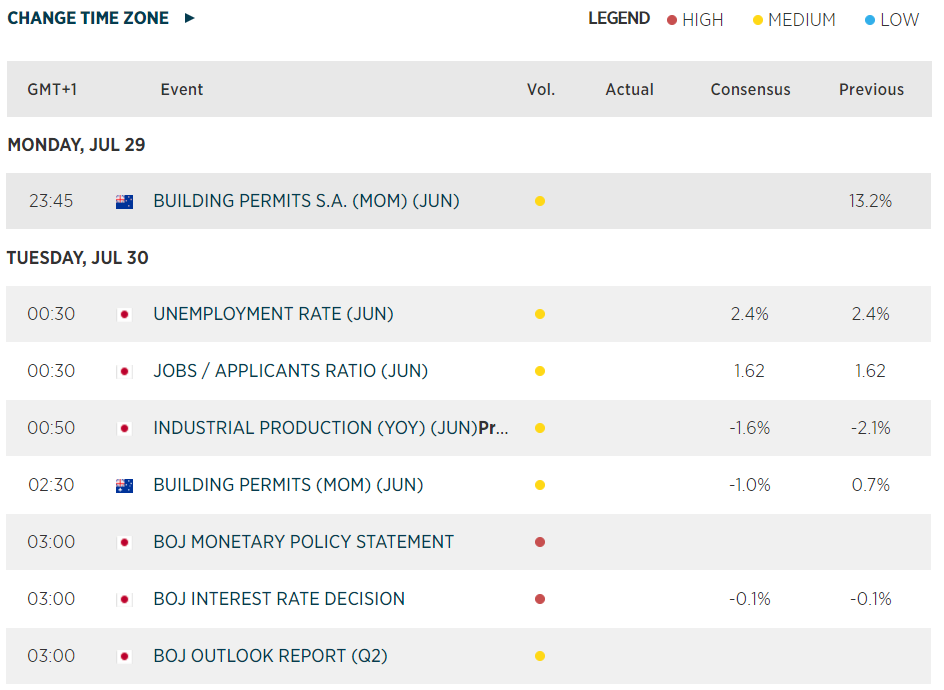This screenshot has height=690, width=944.
Task: Click the GMT+1 column header
Action: 53,89
